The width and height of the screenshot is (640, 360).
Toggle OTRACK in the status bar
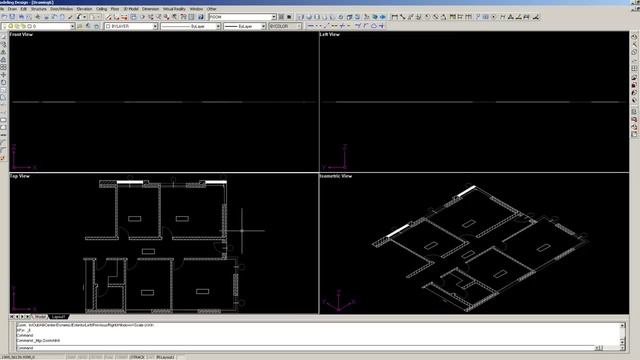137,357
